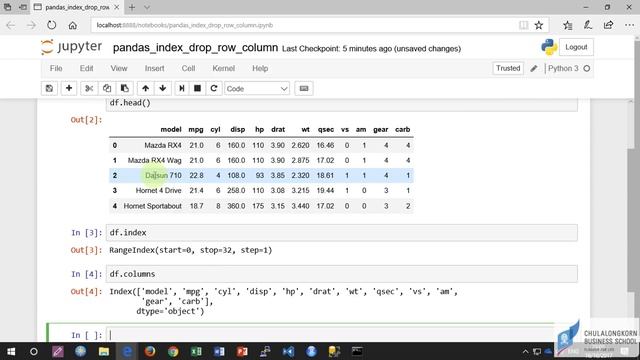Click into the df.index input cell
This screenshot has height=360, width=640.
click(341, 233)
